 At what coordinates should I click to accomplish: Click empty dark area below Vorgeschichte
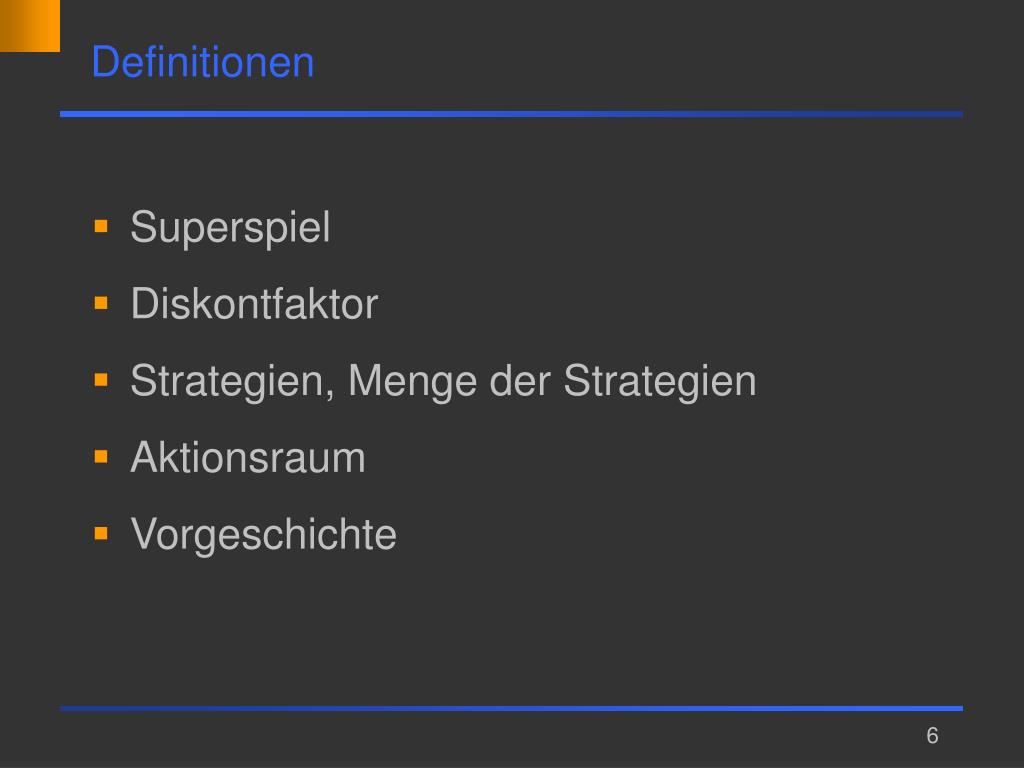(x=509, y=627)
